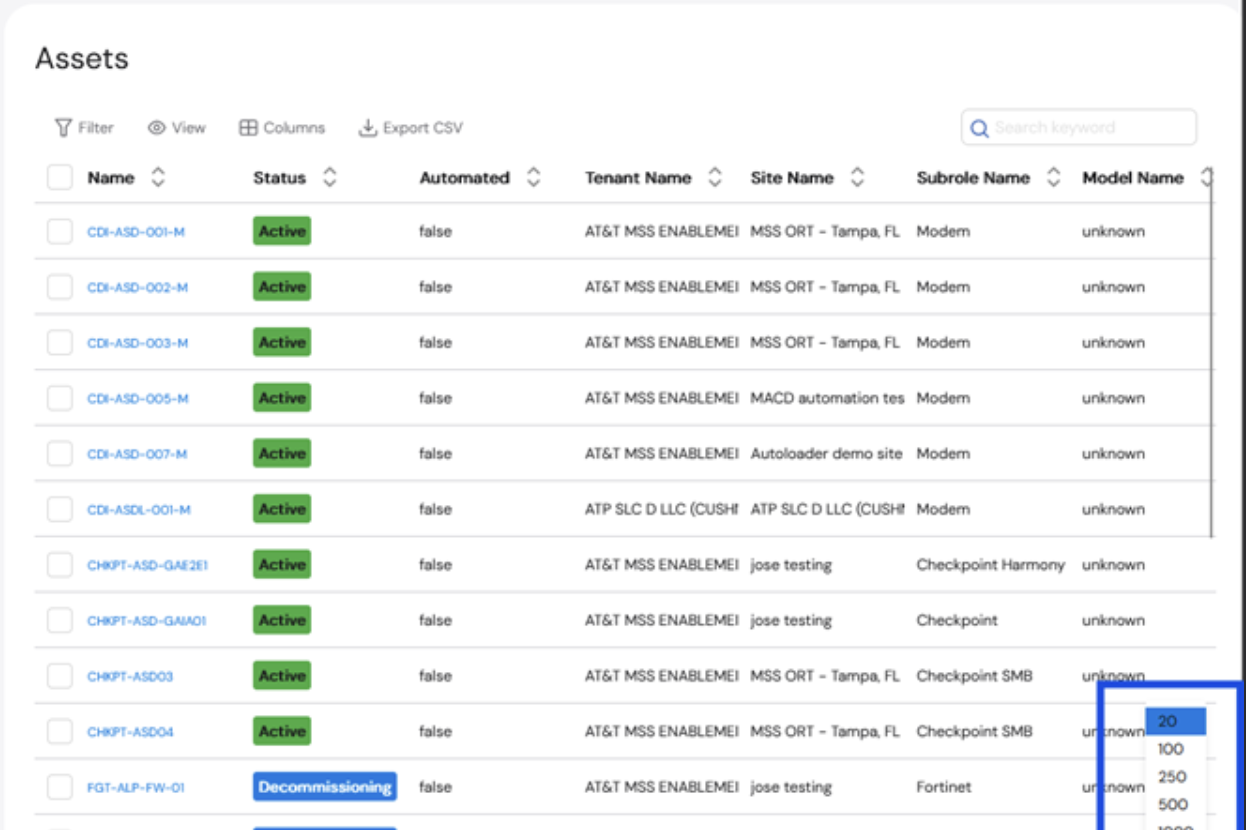Open the Filter funnel tool
This screenshot has width=1246, height=830.
click(x=64, y=128)
